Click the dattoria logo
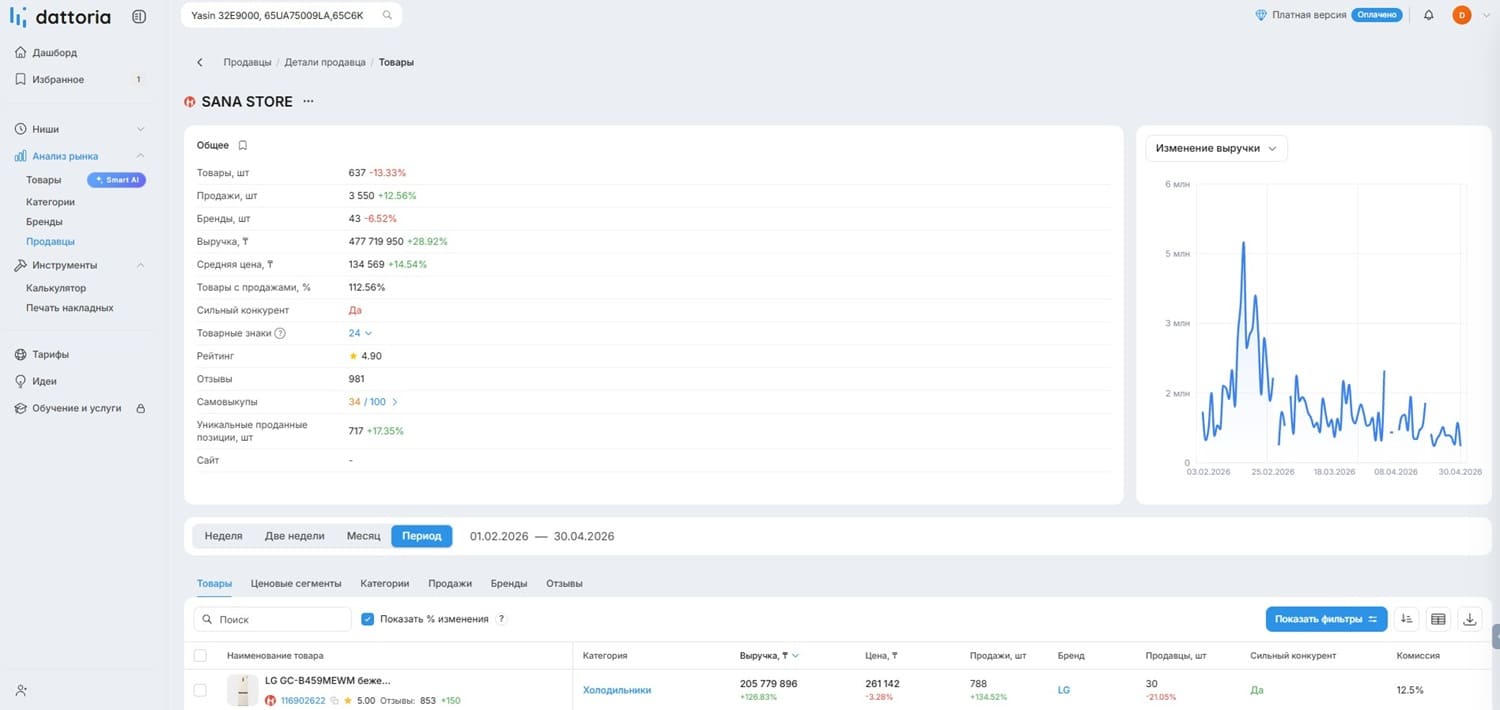The width and height of the screenshot is (1500, 710). click(x=60, y=16)
